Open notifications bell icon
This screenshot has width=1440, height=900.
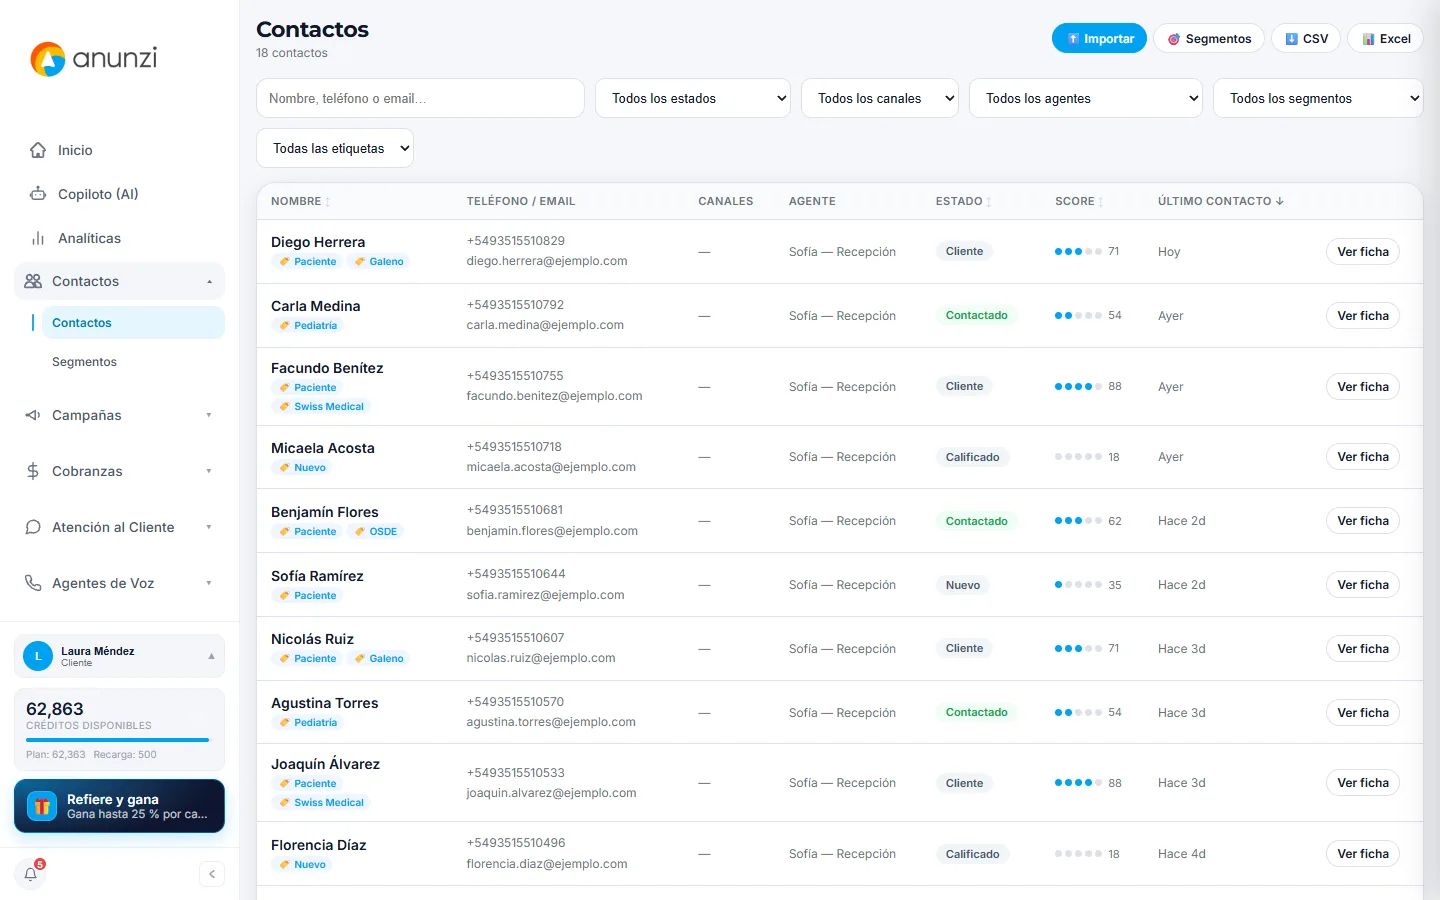[x=31, y=874]
